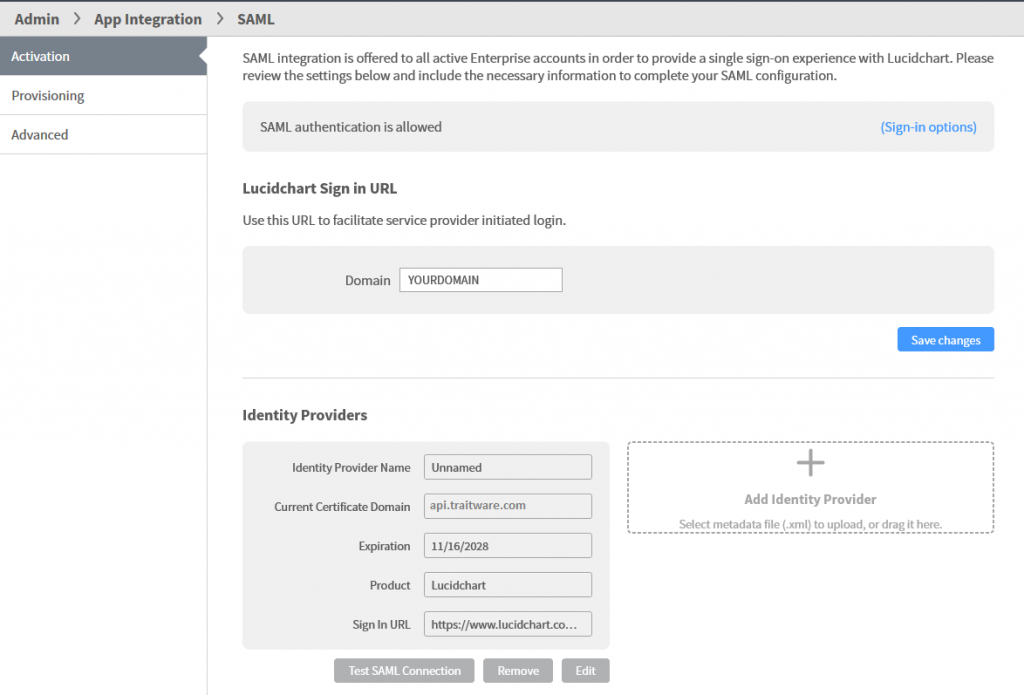The image size is (1024, 695).
Task: Go to App Integration breadcrumb
Action: pyautogui.click(x=148, y=19)
